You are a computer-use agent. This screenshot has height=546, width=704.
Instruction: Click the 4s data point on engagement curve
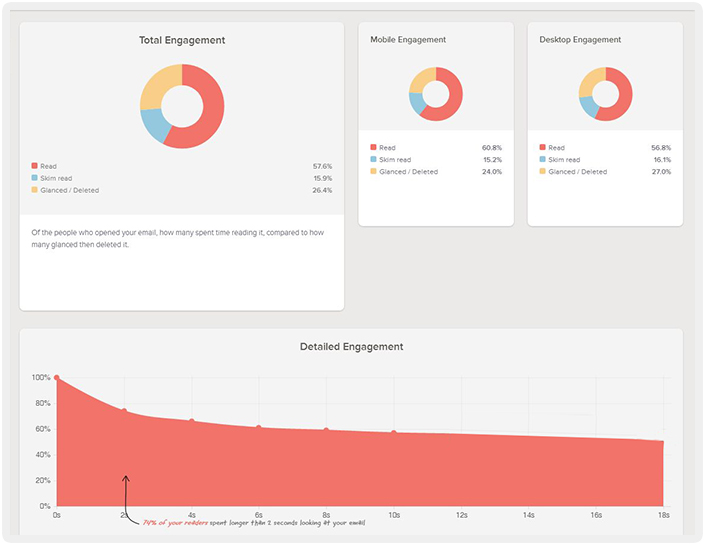click(x=192, y=421)
